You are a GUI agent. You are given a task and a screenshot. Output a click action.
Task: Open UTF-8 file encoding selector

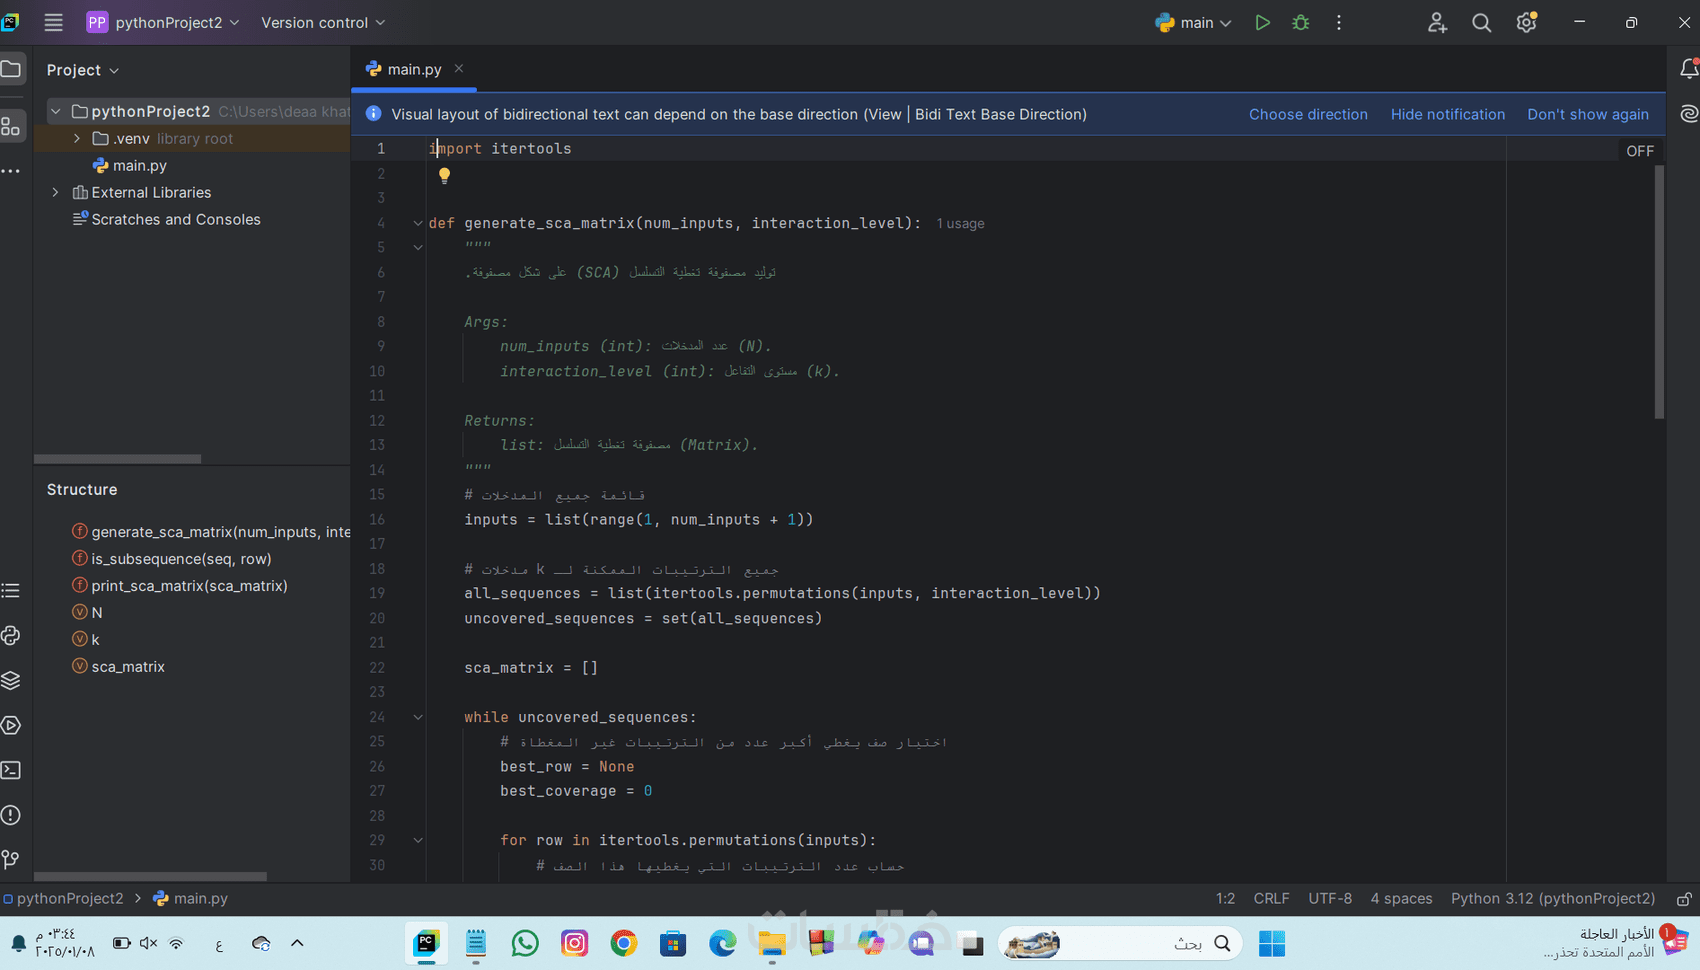click(1330, 899)
